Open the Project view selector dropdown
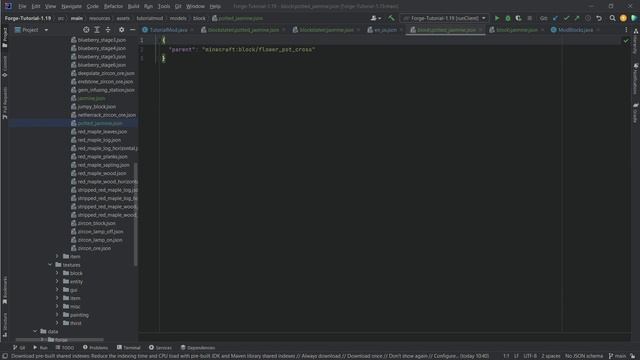Viewport: 640px width, 360px height. [x=31, y=30]
